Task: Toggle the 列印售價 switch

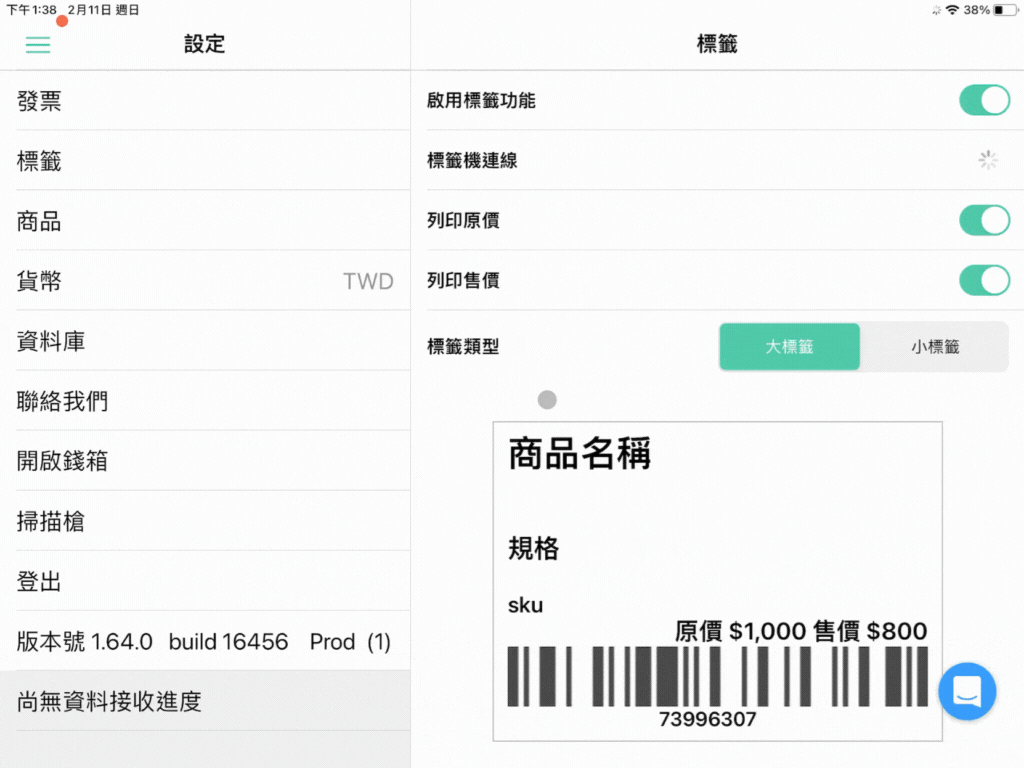Action: pyautogui.click(x=984, y=280)
